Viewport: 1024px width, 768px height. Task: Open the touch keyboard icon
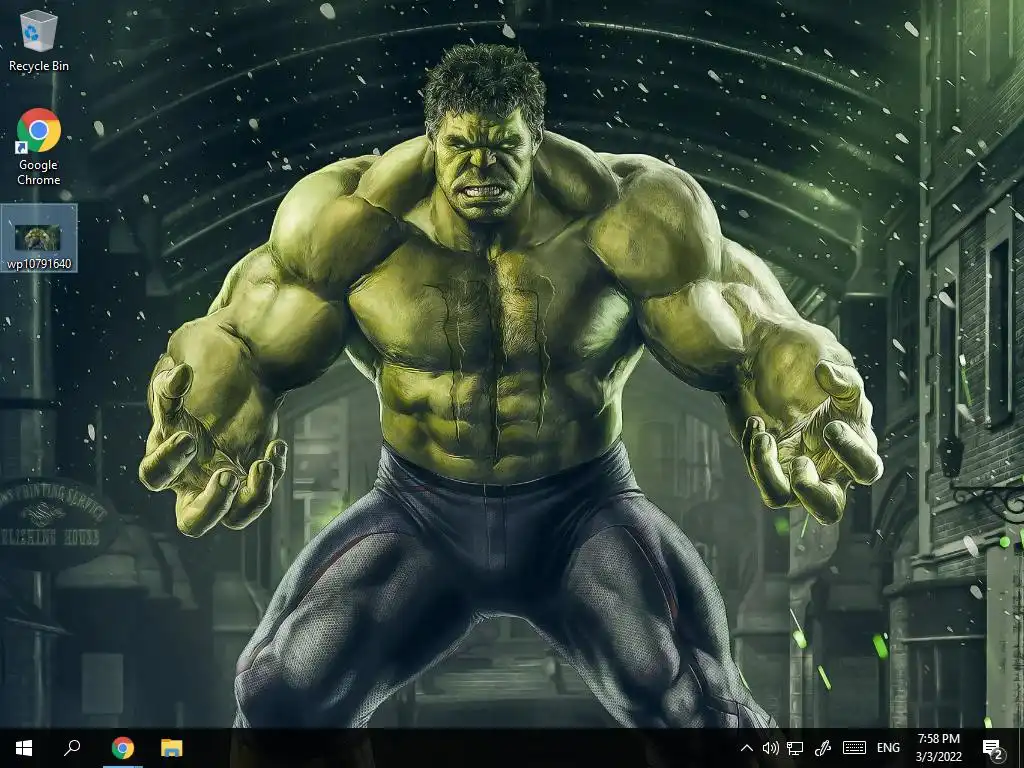(854, 748)
